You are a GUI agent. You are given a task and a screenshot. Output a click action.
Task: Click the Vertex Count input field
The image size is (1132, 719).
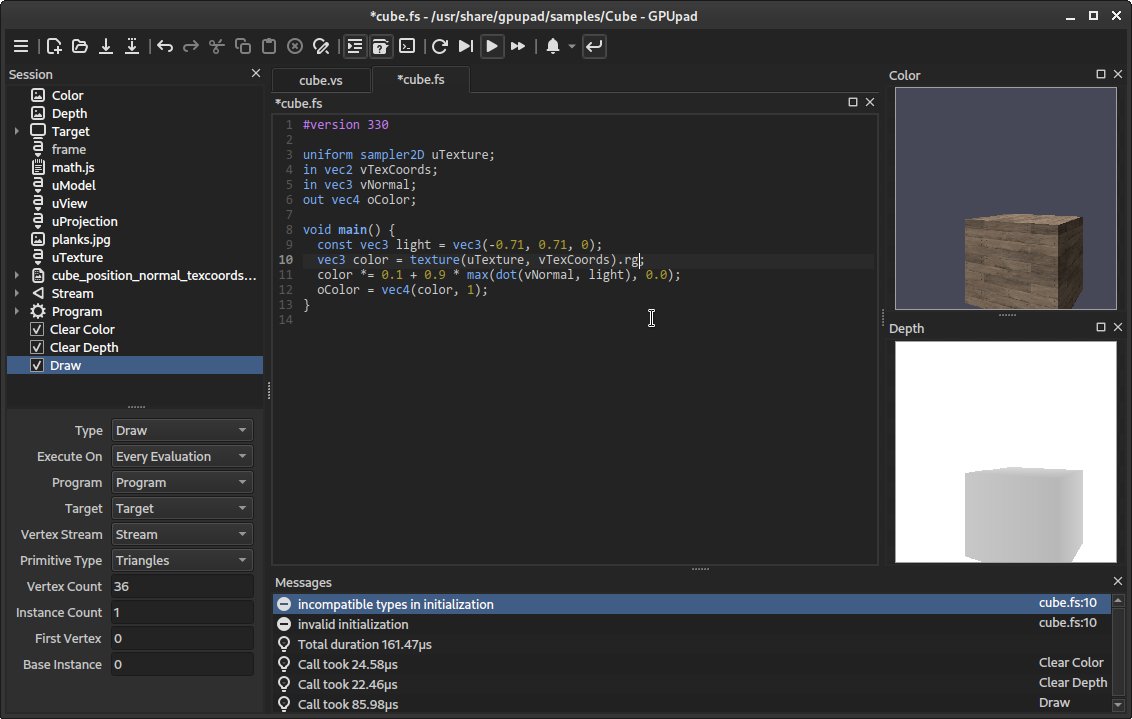(x=181, y=587)
